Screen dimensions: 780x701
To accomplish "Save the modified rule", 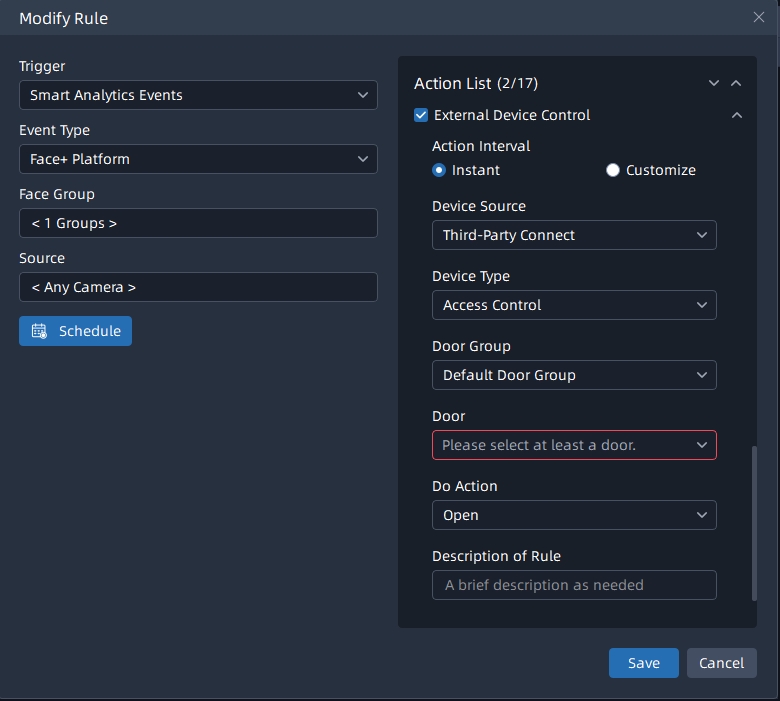I will tap(643, 663).
